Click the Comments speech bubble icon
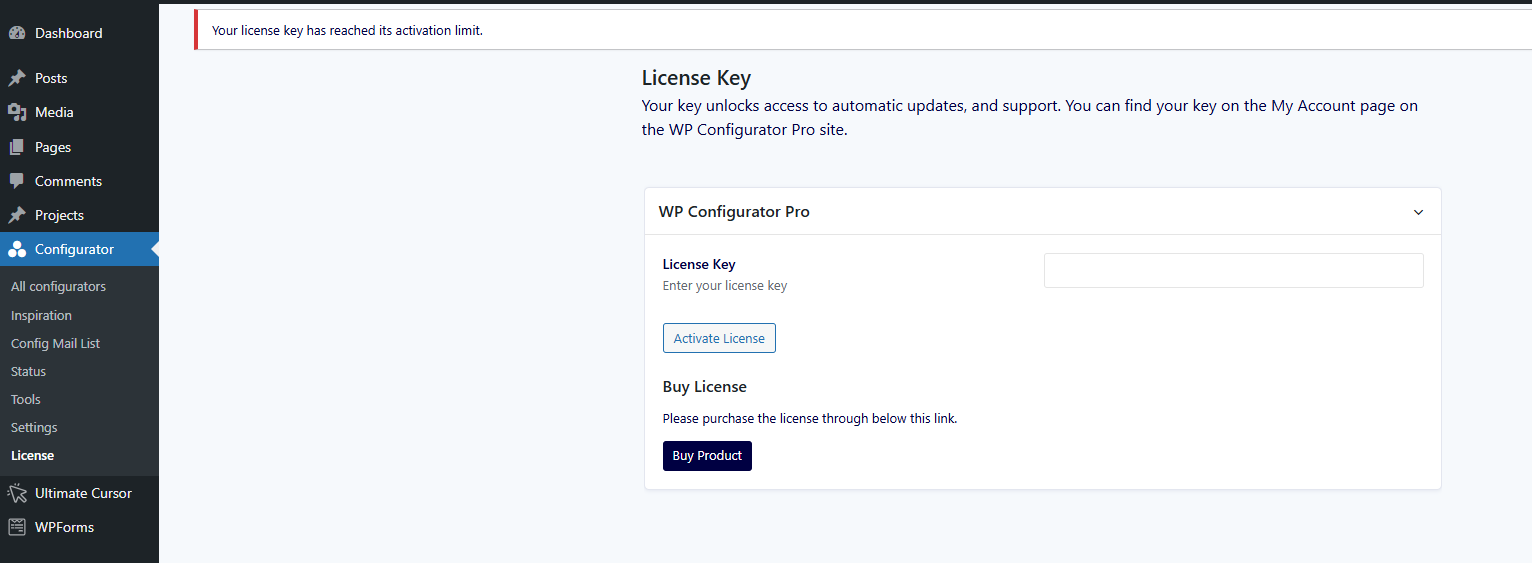Viewport: 1532px width, 563px height. point(17,181)
